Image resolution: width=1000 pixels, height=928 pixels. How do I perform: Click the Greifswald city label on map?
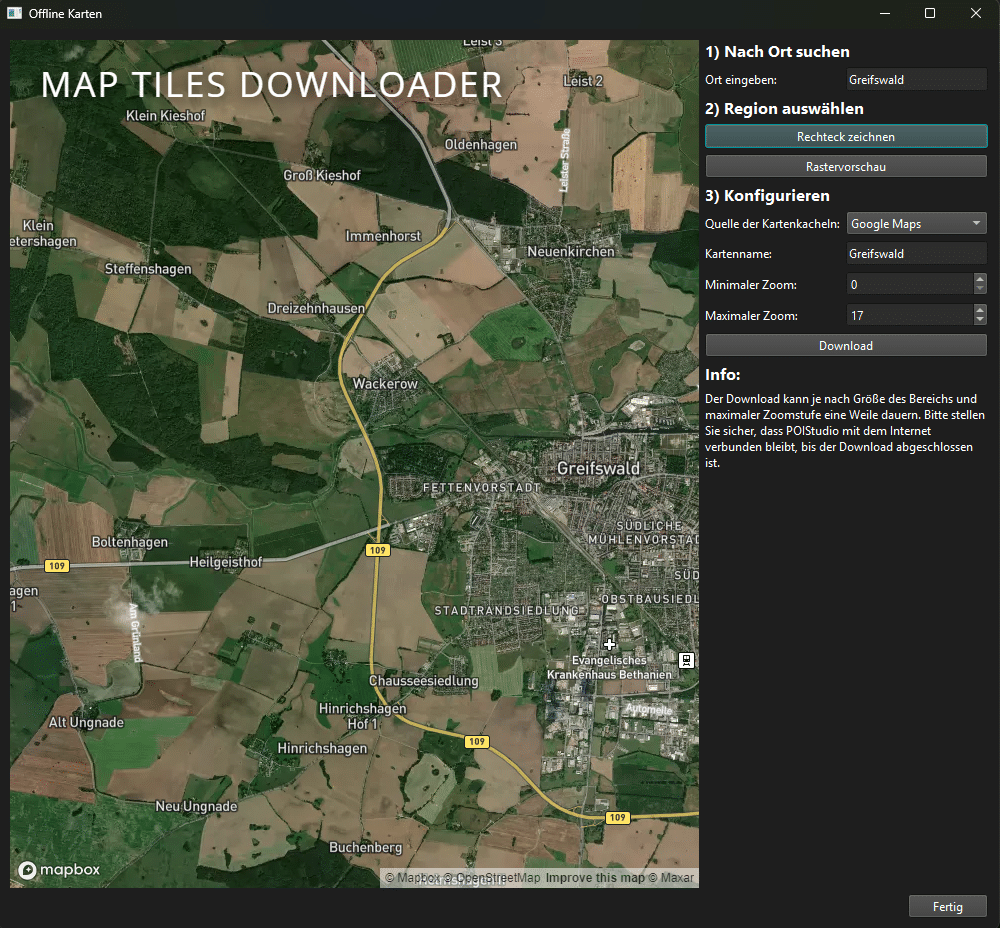[x=598, y=468]
